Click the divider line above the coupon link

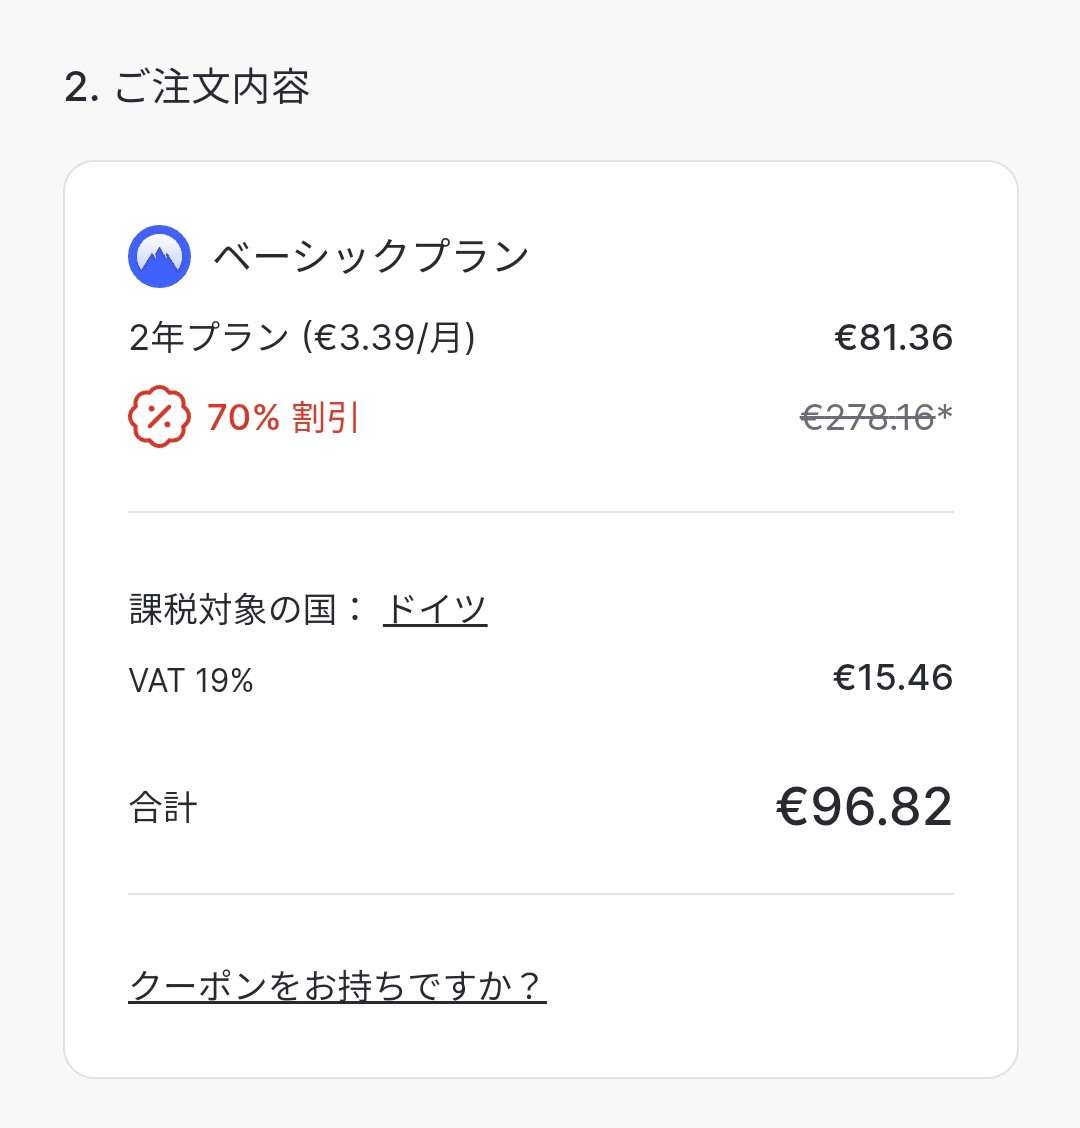pyautogui.click(x=540, y=894)
